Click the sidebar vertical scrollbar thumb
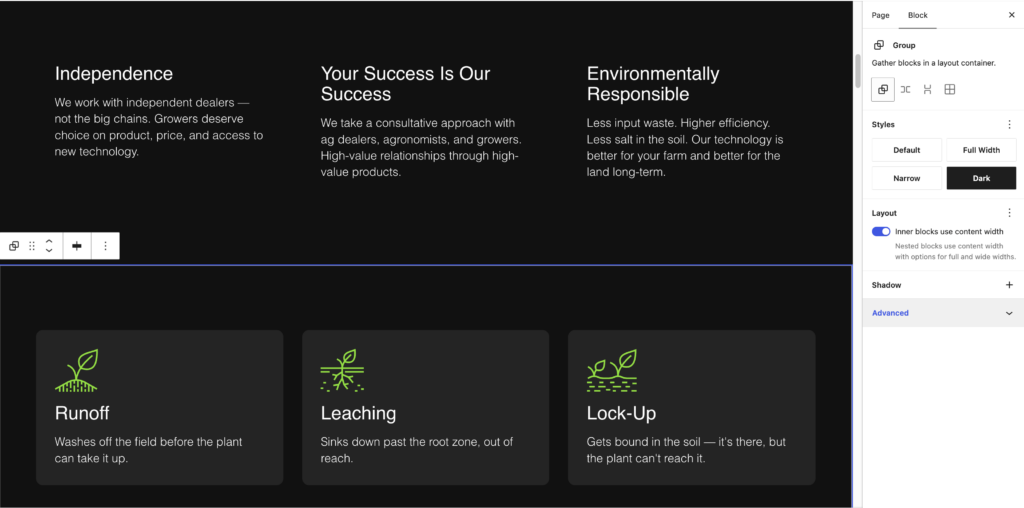 coord(858,71)
